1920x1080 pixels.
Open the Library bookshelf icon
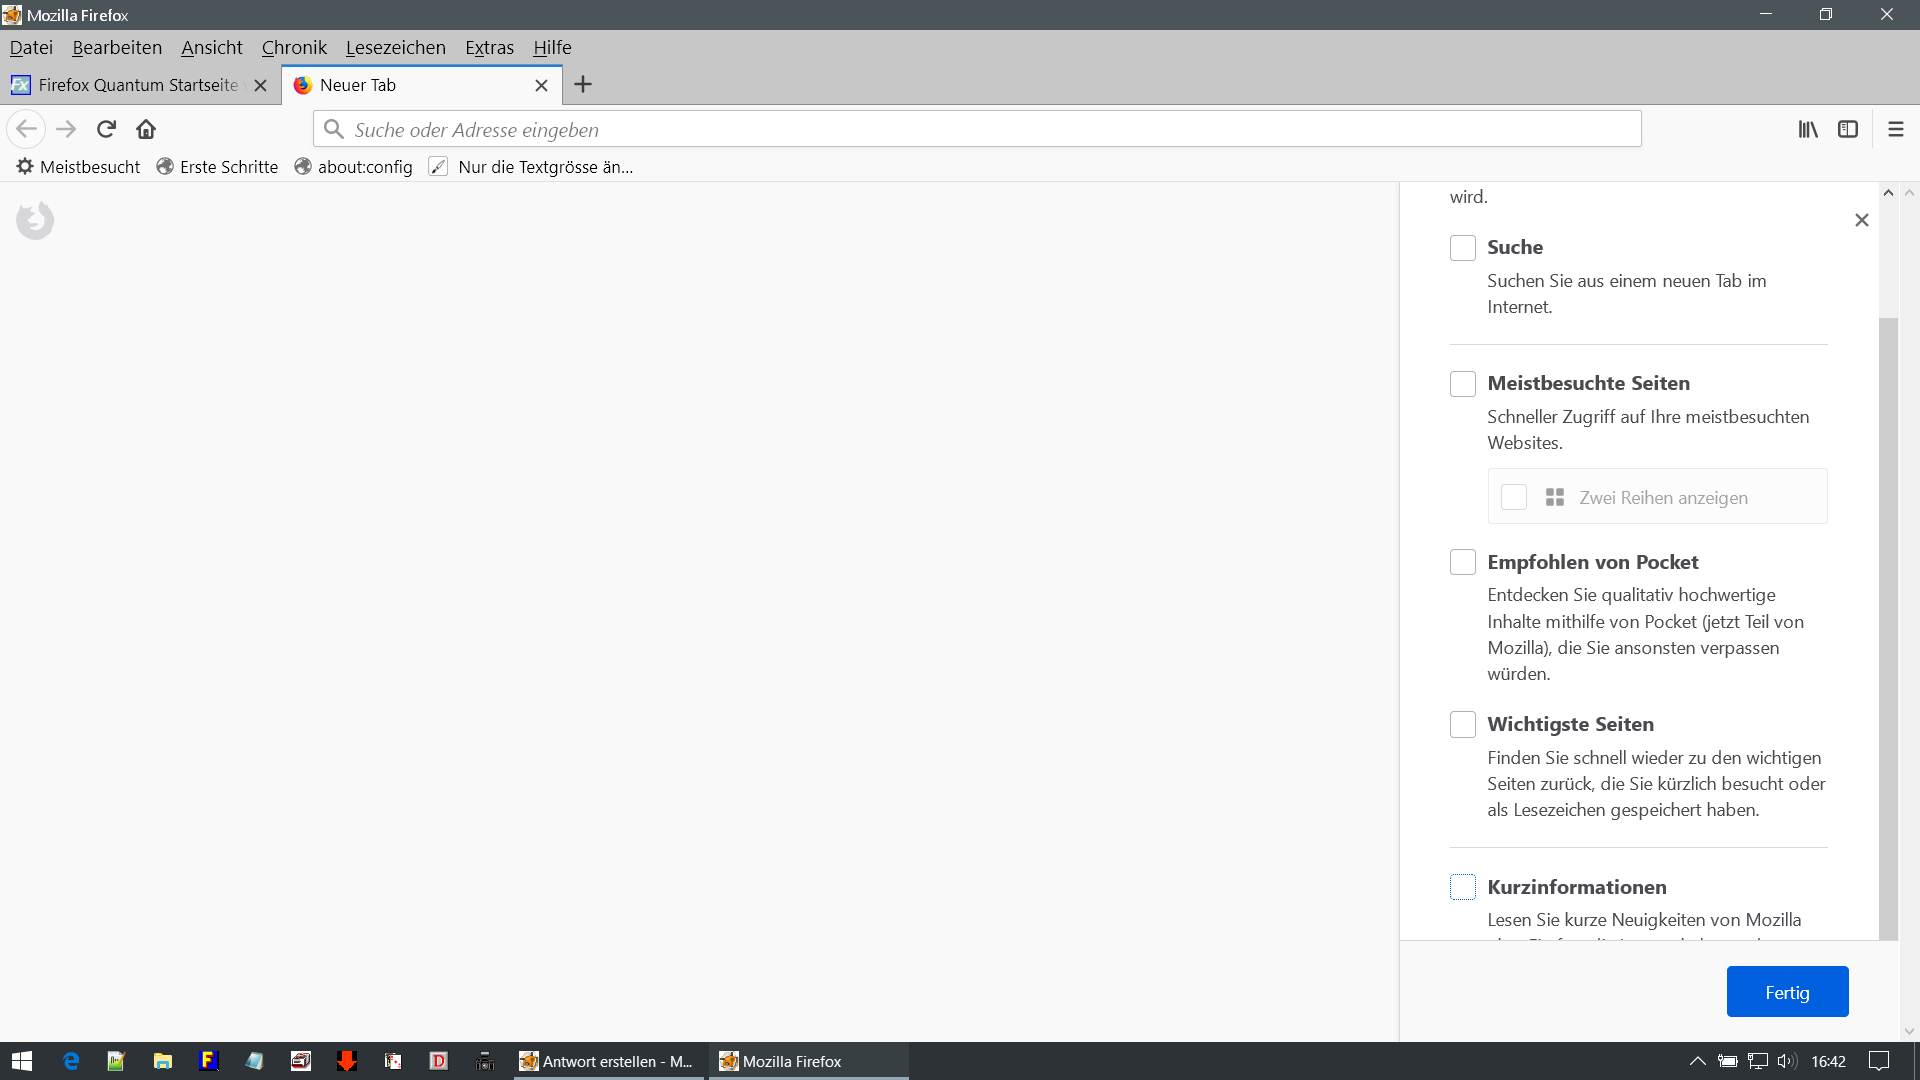coord(1808,129)
